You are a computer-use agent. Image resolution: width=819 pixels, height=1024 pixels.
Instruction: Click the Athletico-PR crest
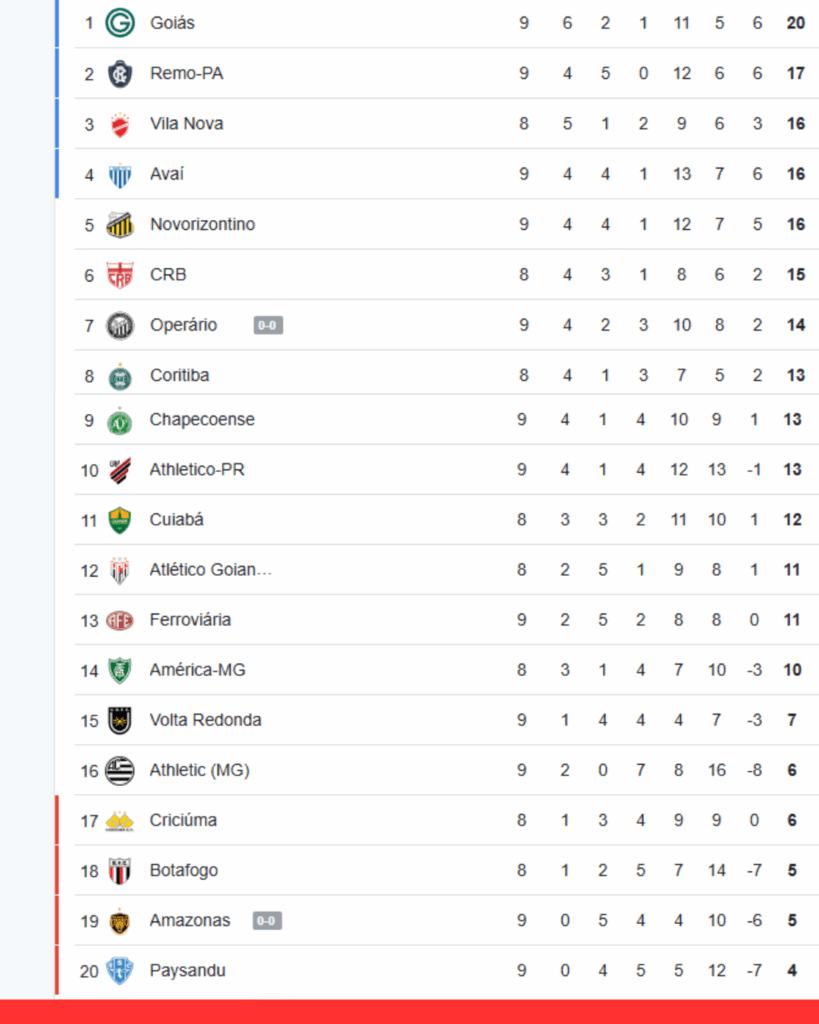120,470
